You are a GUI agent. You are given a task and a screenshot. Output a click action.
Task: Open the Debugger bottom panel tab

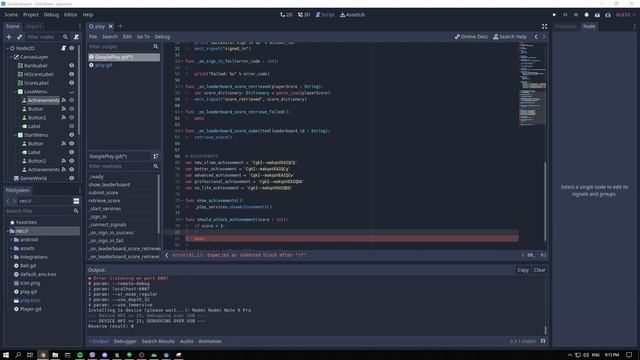point(125,341)
